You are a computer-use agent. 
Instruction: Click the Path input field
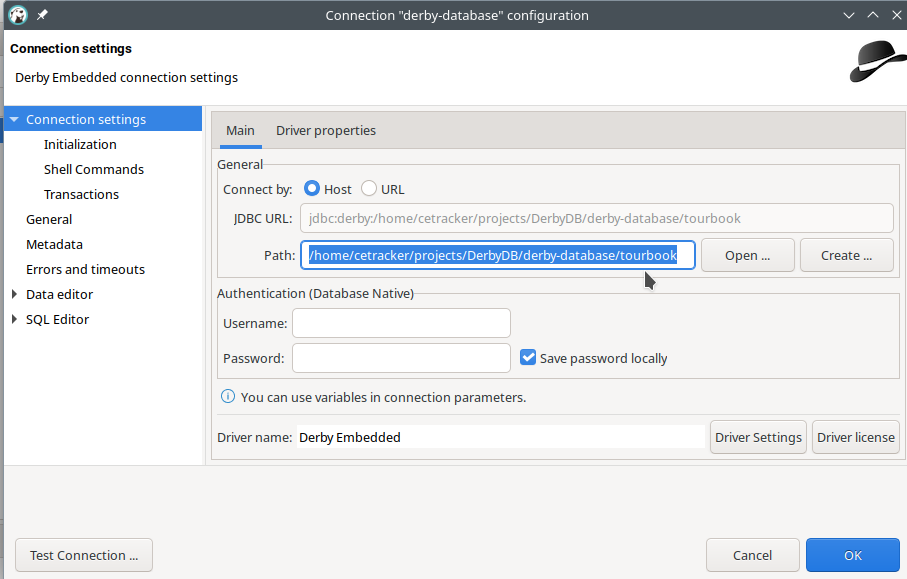[x=497, y=255]
